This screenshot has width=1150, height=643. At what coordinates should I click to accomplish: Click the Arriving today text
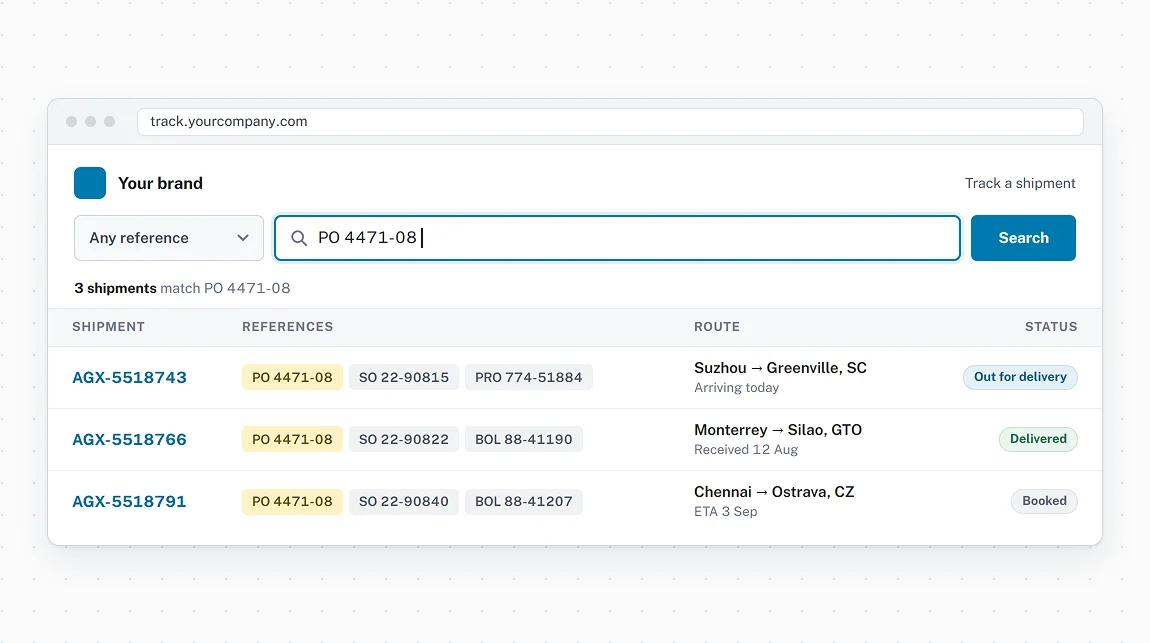tap(736, 388)
